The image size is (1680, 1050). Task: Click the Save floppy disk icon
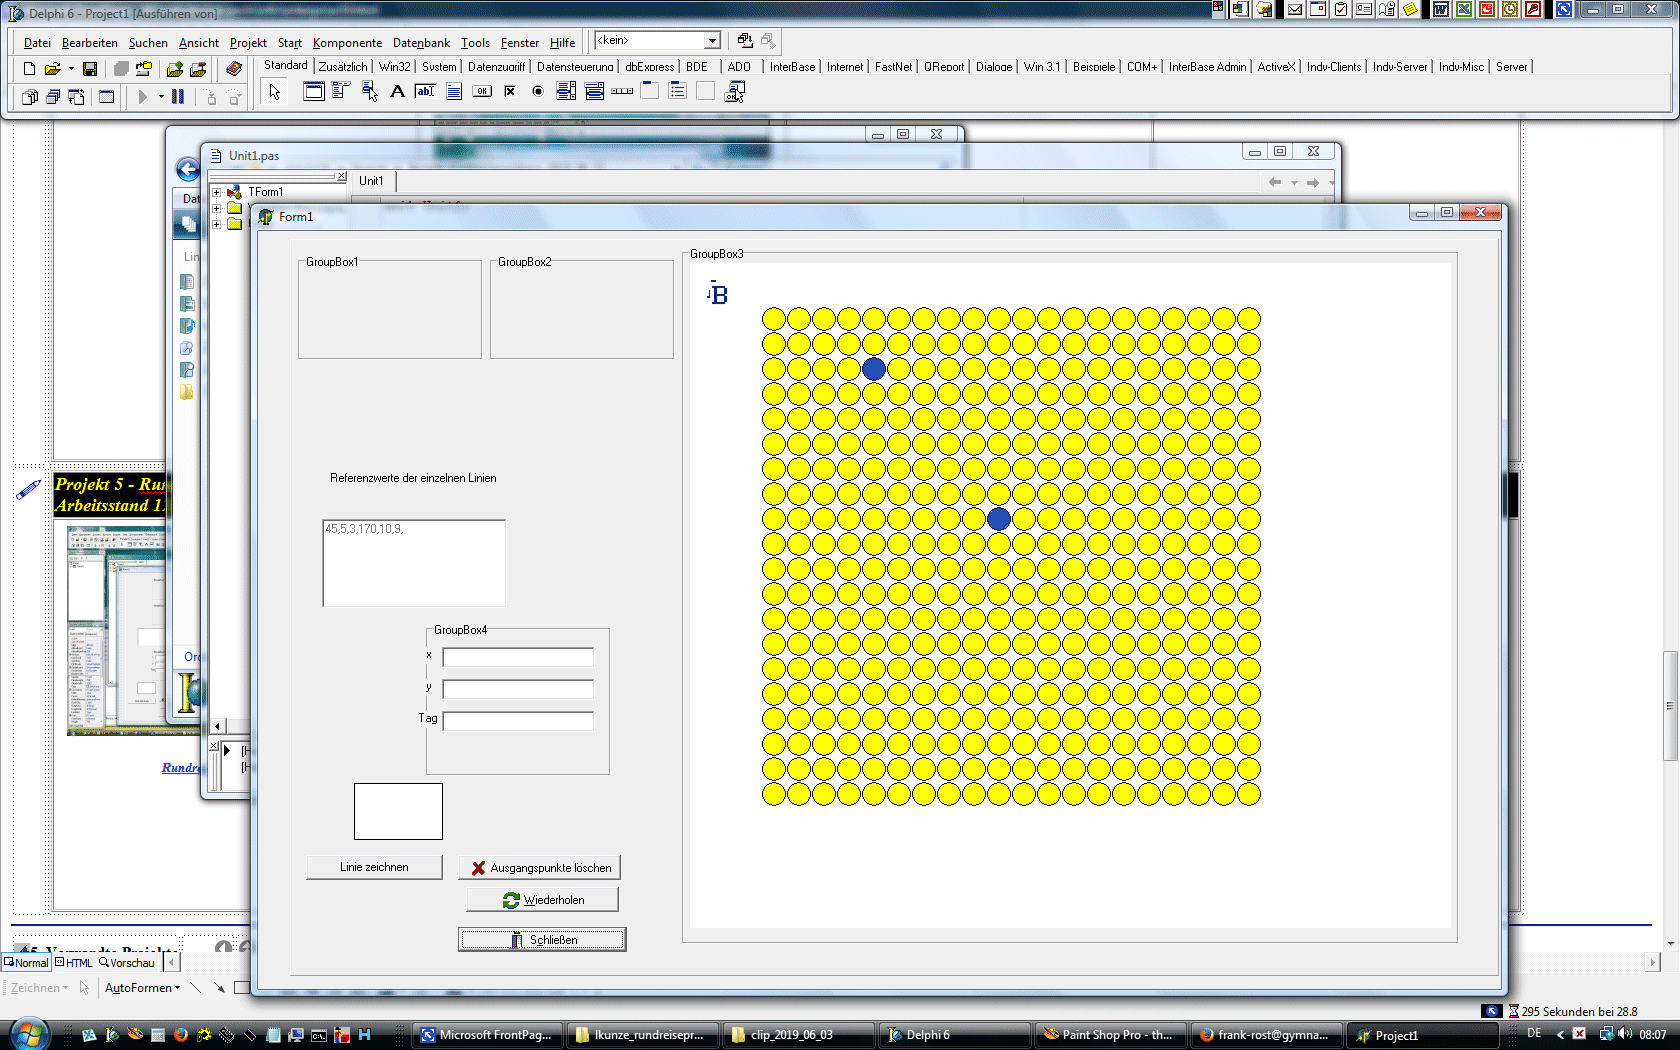(x=90, y=69)
